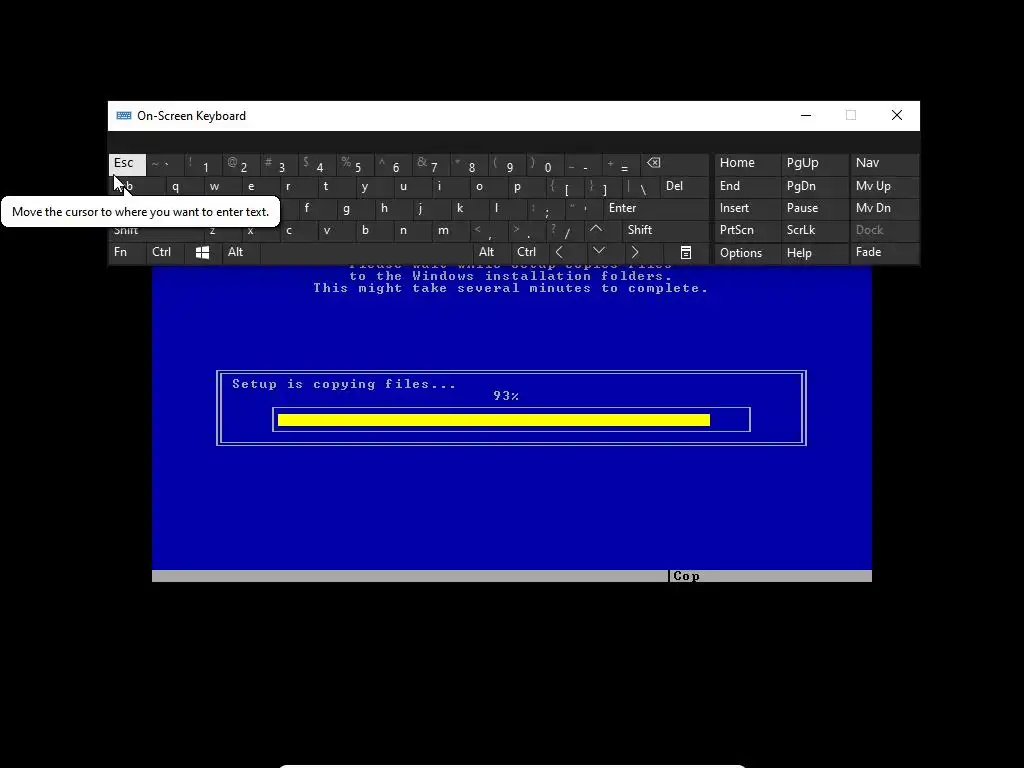The image size is (1024, 768).
Task: Tap the number 1 key
Action: (x=202, y=164)
